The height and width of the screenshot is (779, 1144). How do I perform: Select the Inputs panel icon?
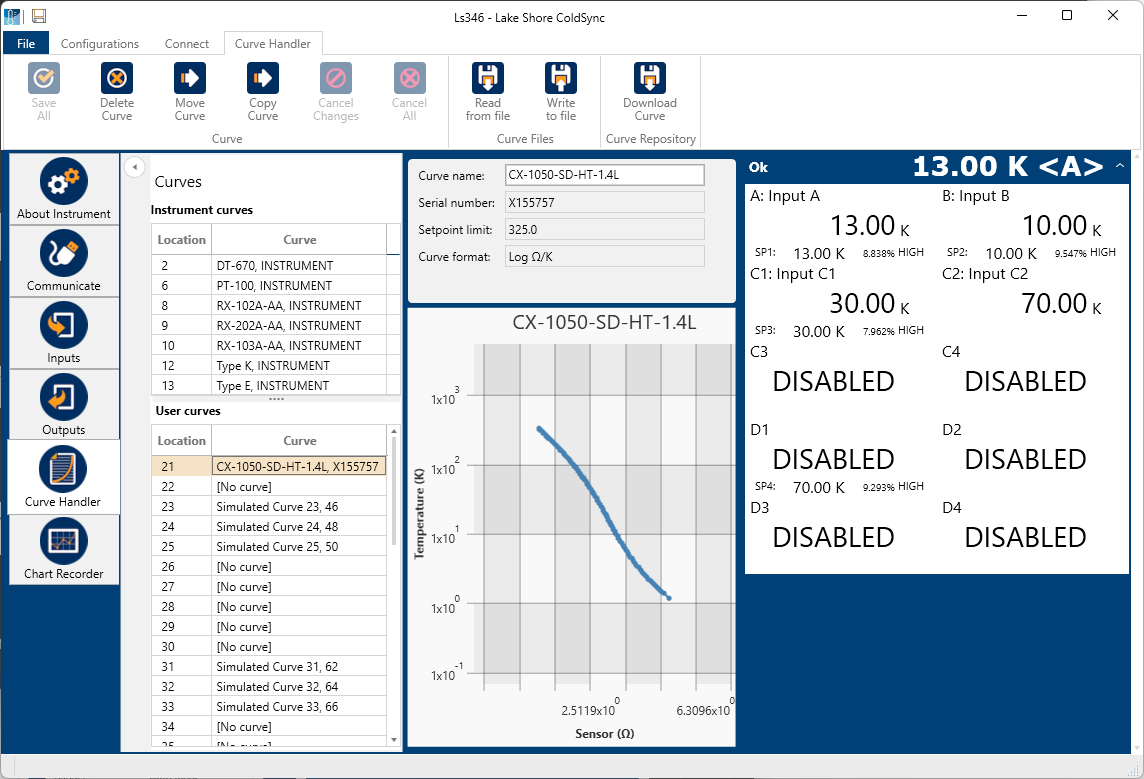pos(63,333)
